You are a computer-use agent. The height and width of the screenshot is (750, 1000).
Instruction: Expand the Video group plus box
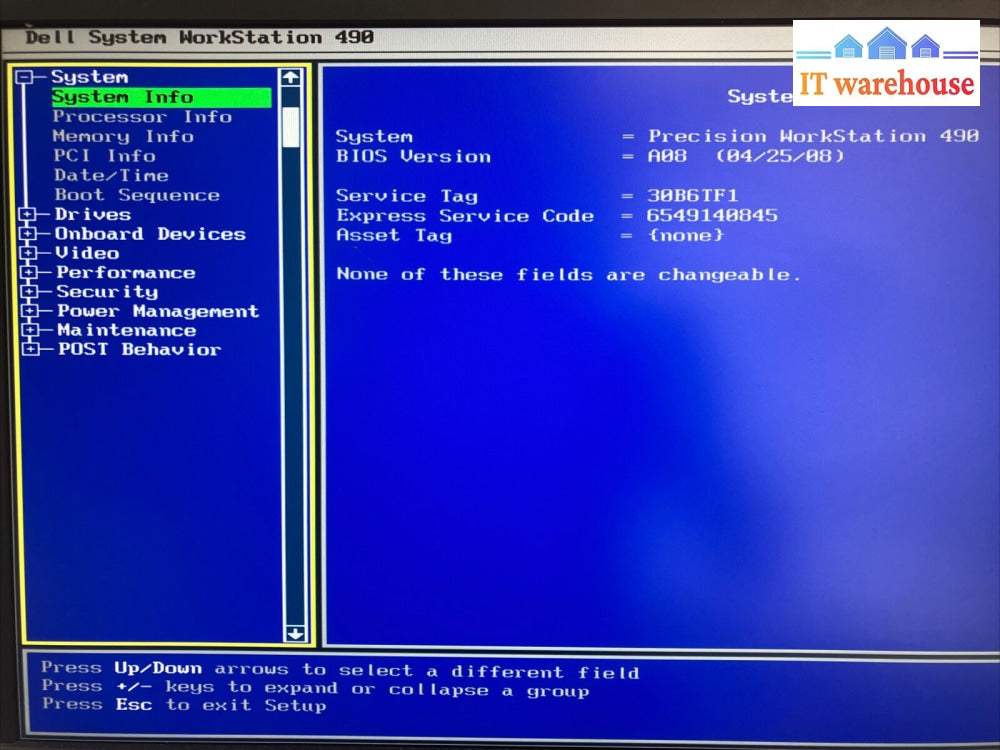(29, 254)
